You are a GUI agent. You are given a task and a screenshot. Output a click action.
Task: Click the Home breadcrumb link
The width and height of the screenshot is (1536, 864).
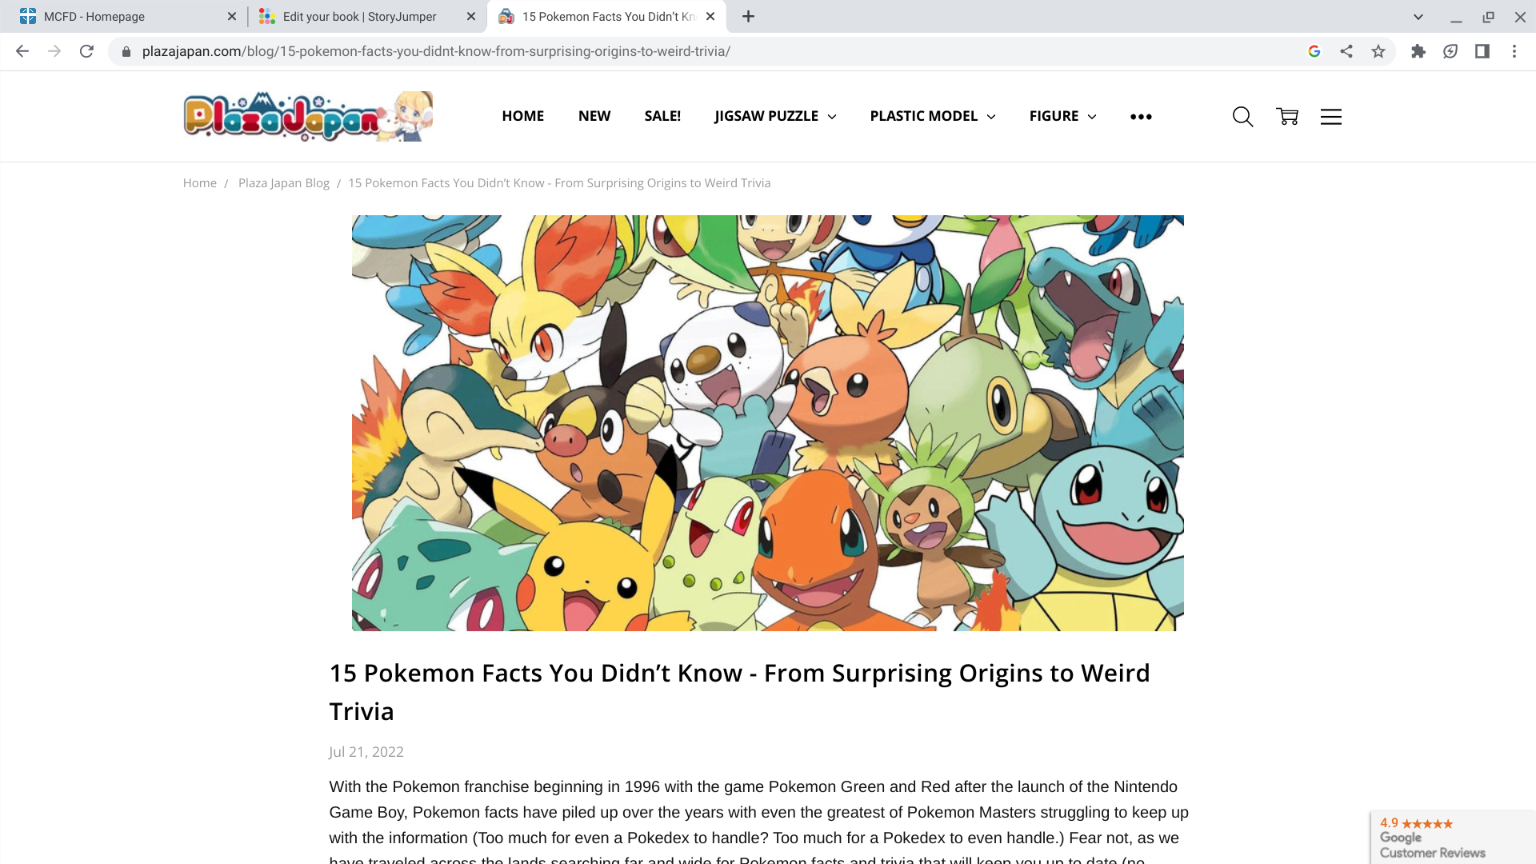200,183
